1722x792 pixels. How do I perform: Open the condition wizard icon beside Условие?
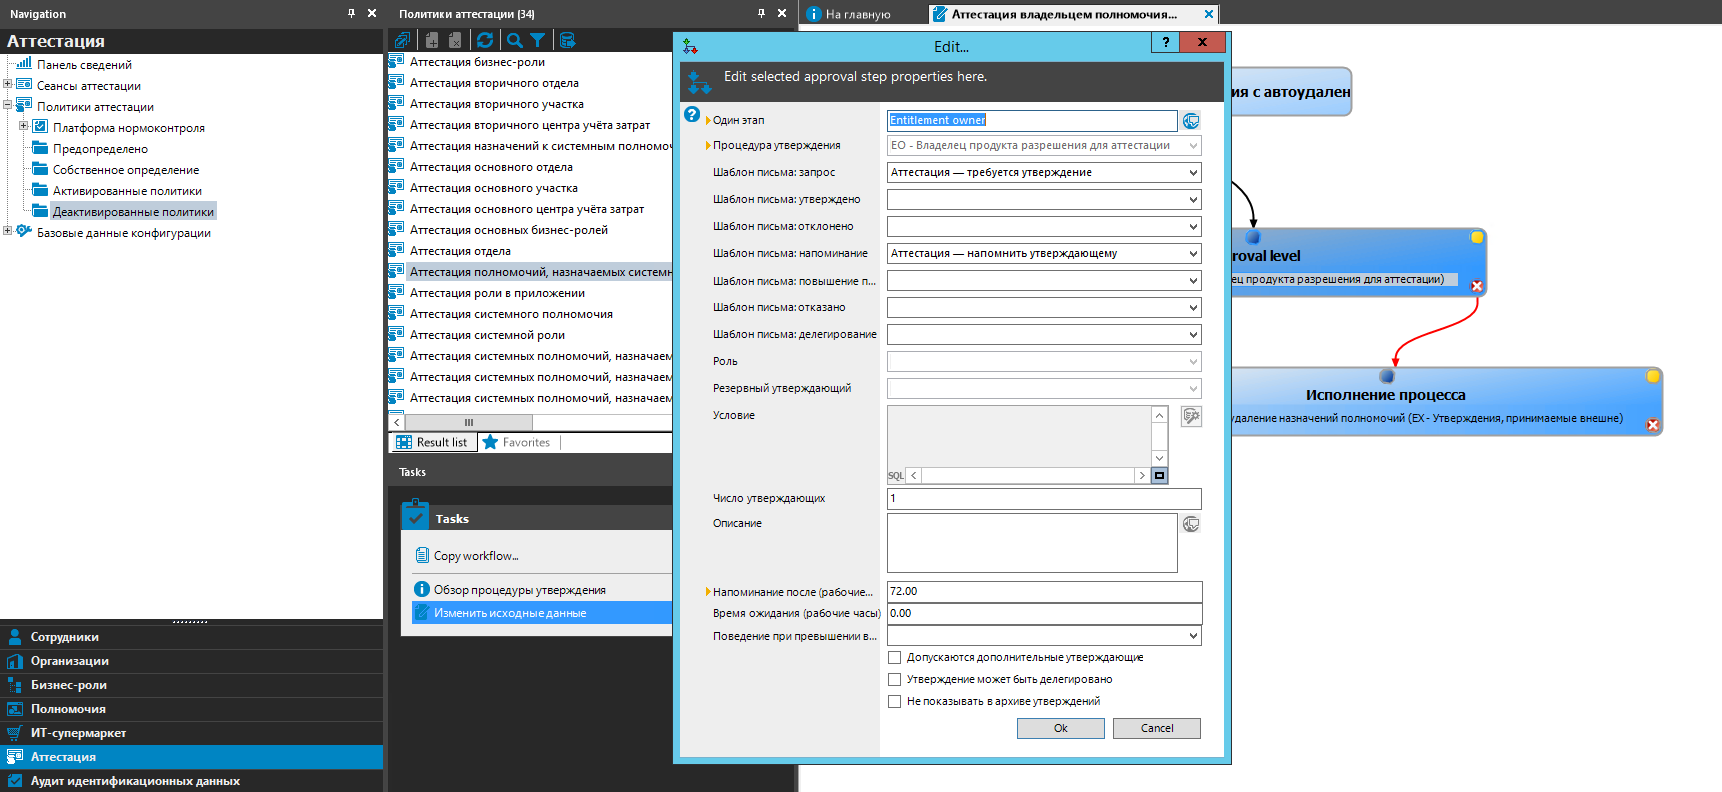tap(1191, 416)
